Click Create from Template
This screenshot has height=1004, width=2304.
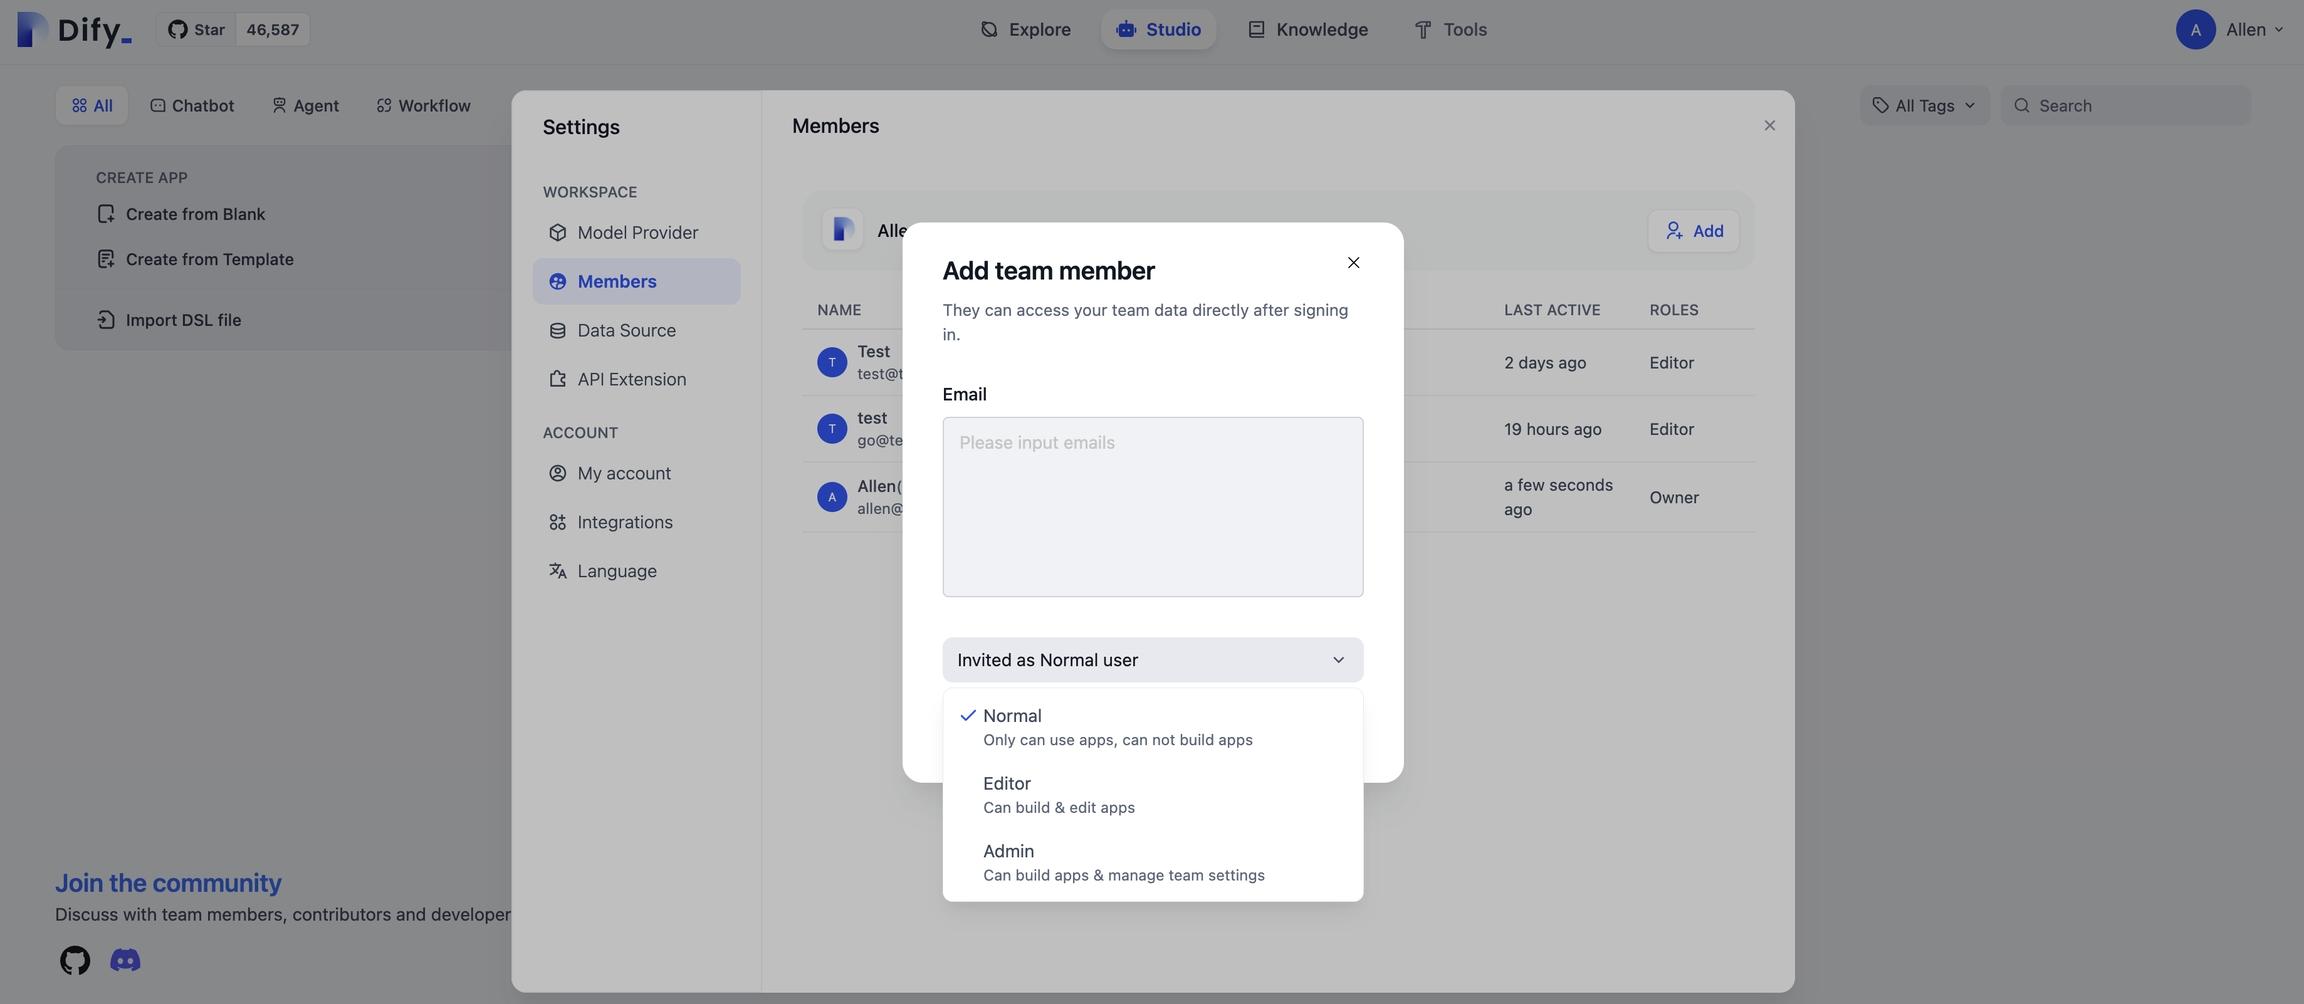pos(209,260)
